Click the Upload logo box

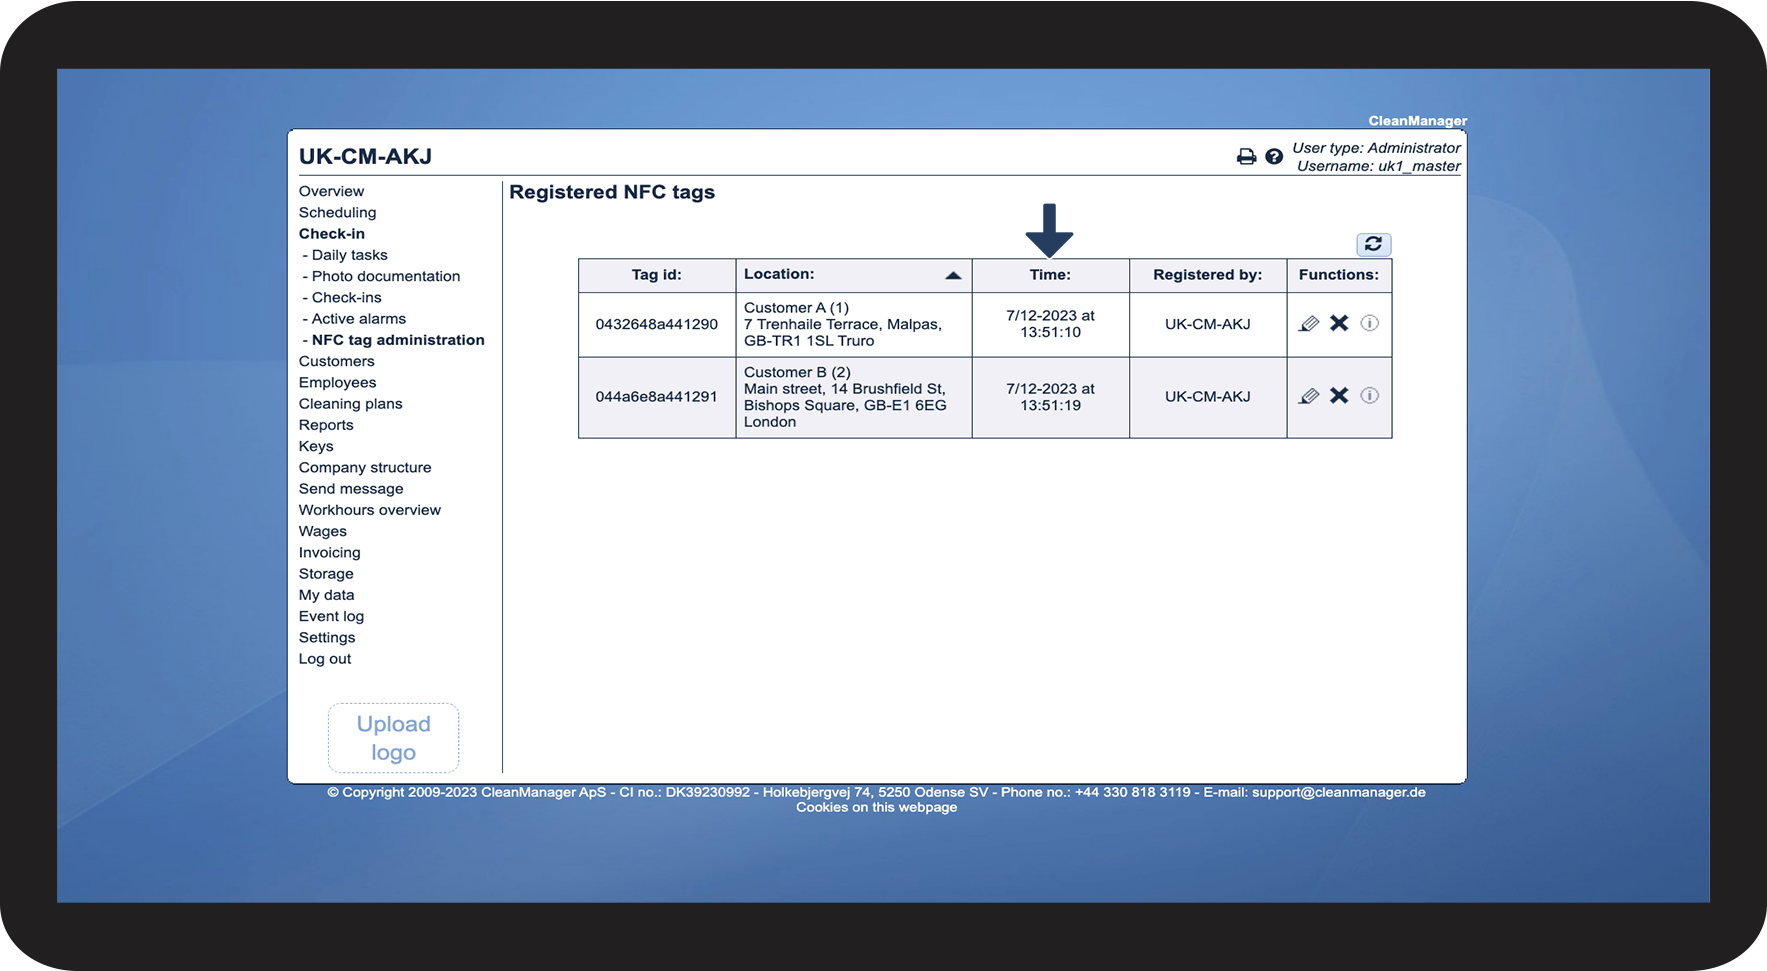[393, 738]
